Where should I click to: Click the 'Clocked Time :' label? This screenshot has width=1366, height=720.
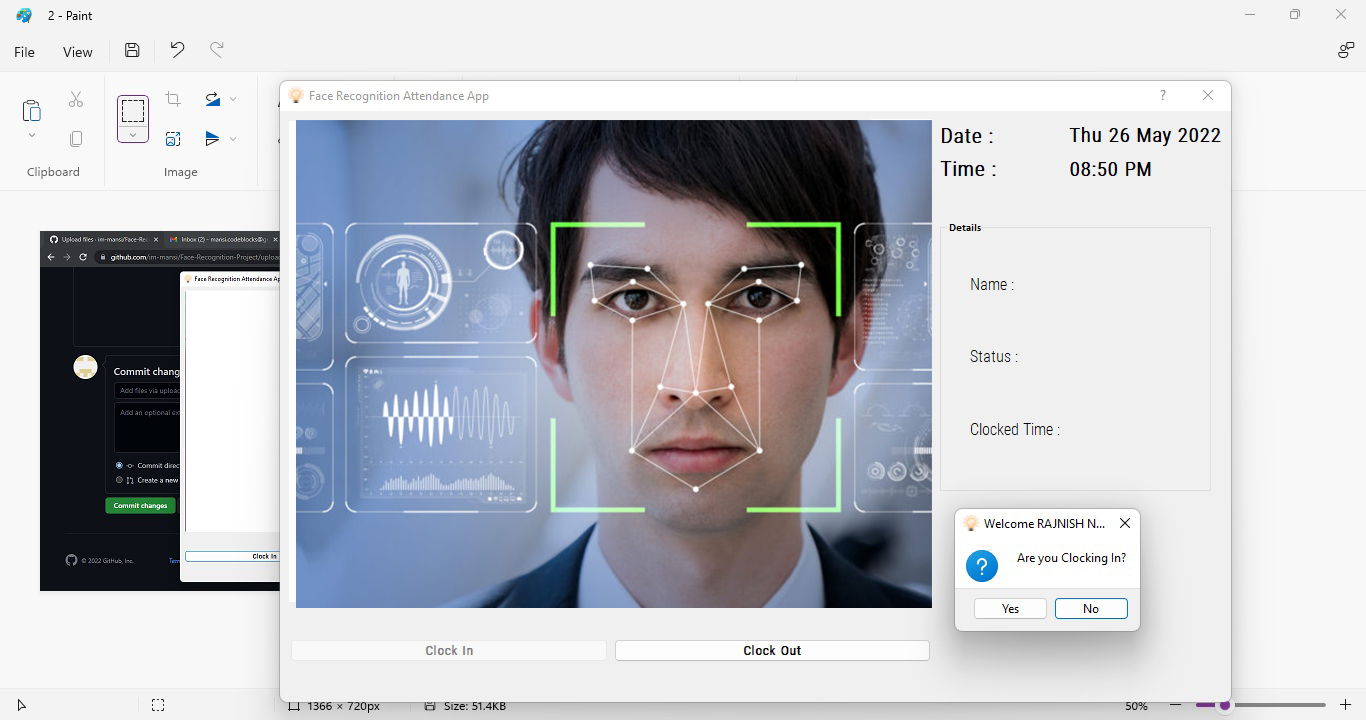click(x=1015, y=429)
